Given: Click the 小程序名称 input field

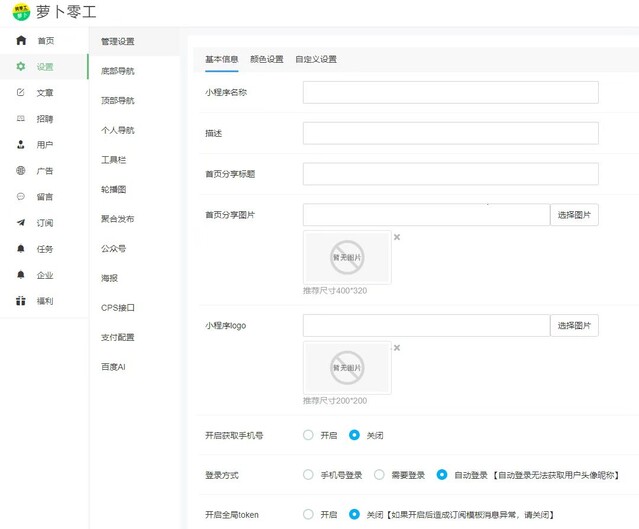Looking at the screenshot, I should coord(450,93).
